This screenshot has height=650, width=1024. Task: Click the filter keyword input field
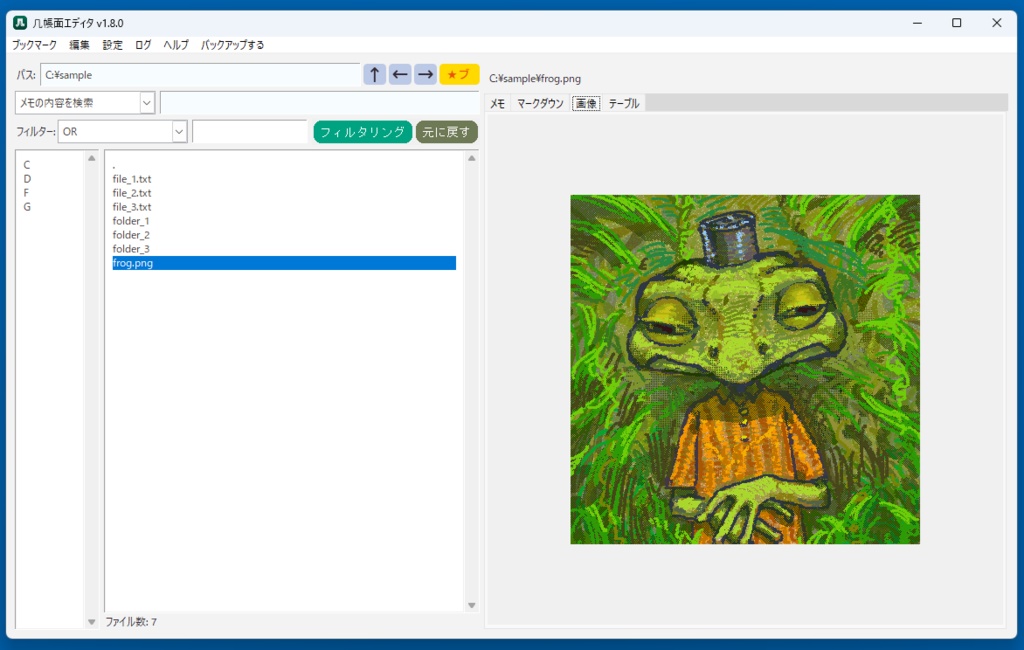click(249, 132)
